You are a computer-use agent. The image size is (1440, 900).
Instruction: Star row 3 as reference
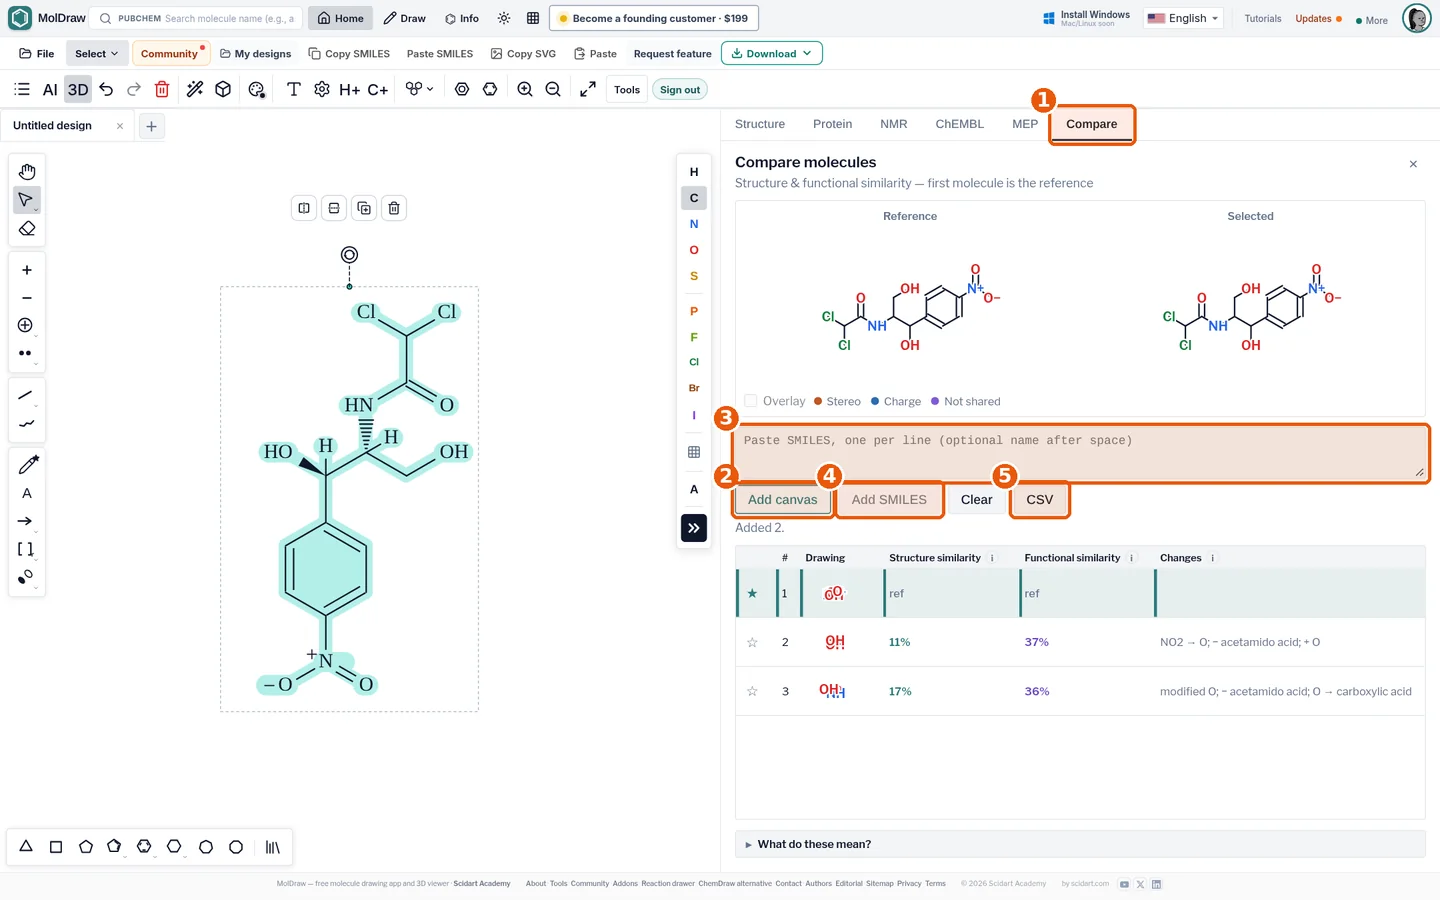click(x=752, y=691)
